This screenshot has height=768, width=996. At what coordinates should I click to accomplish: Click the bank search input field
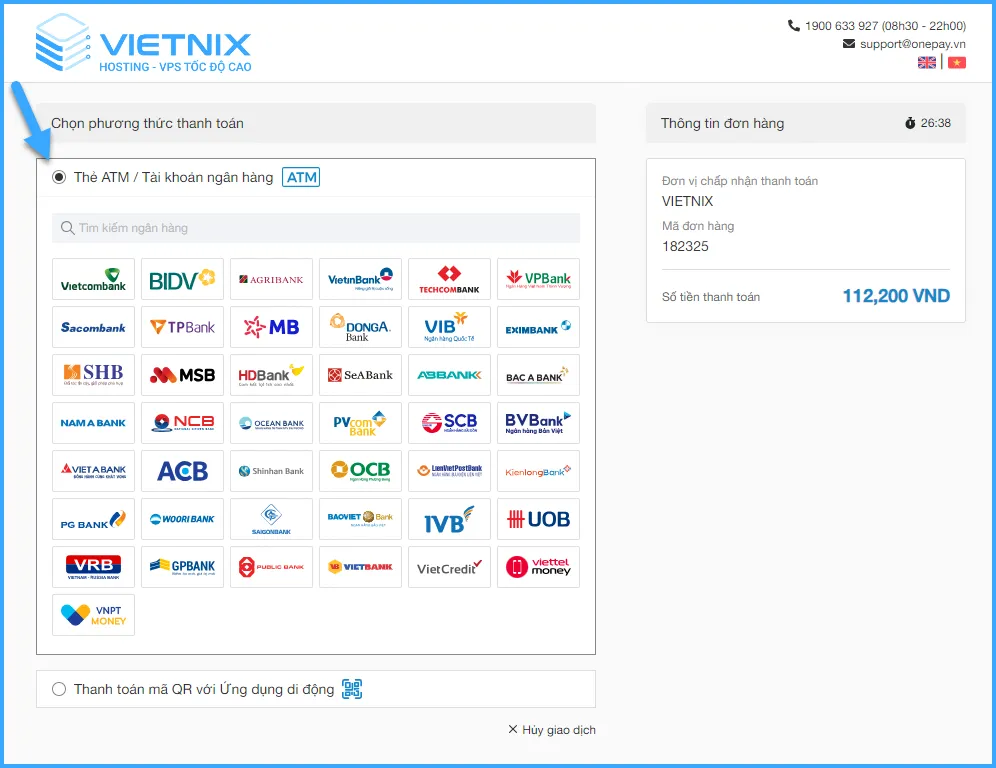point(316,228)
